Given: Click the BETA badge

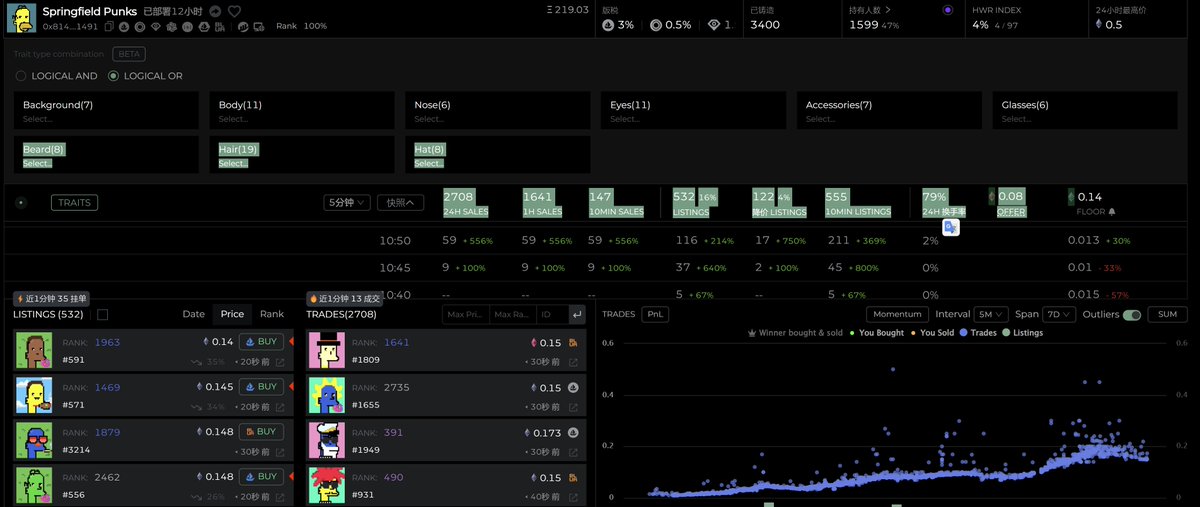Looking at the screenshot, I should click(x=128, y=54).
